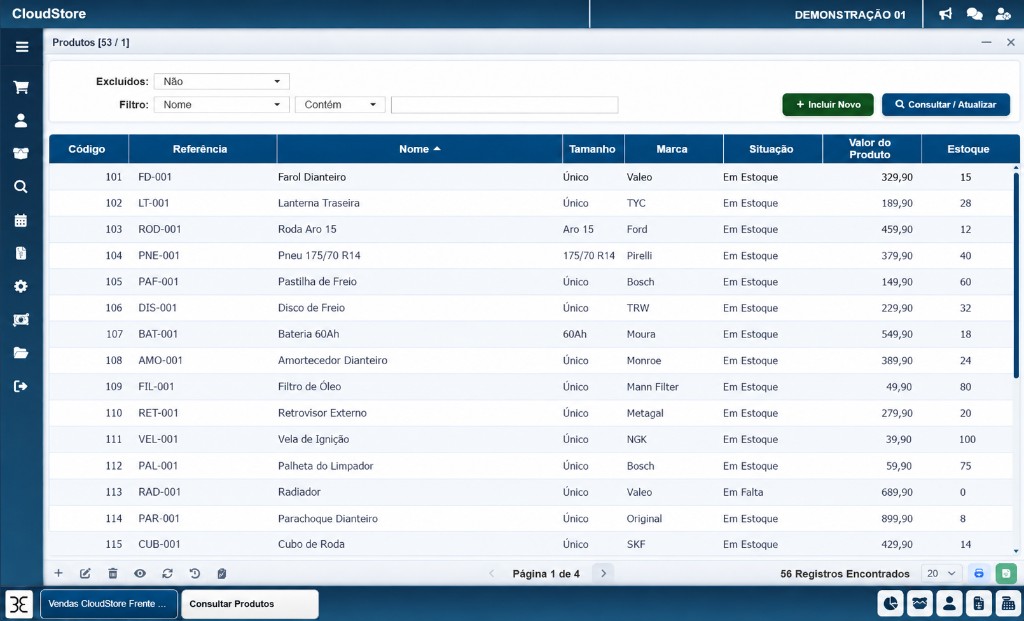Open the products box icon in sidebar
The width and height of the screenshot is (1024, 621).
pos(21,153)
